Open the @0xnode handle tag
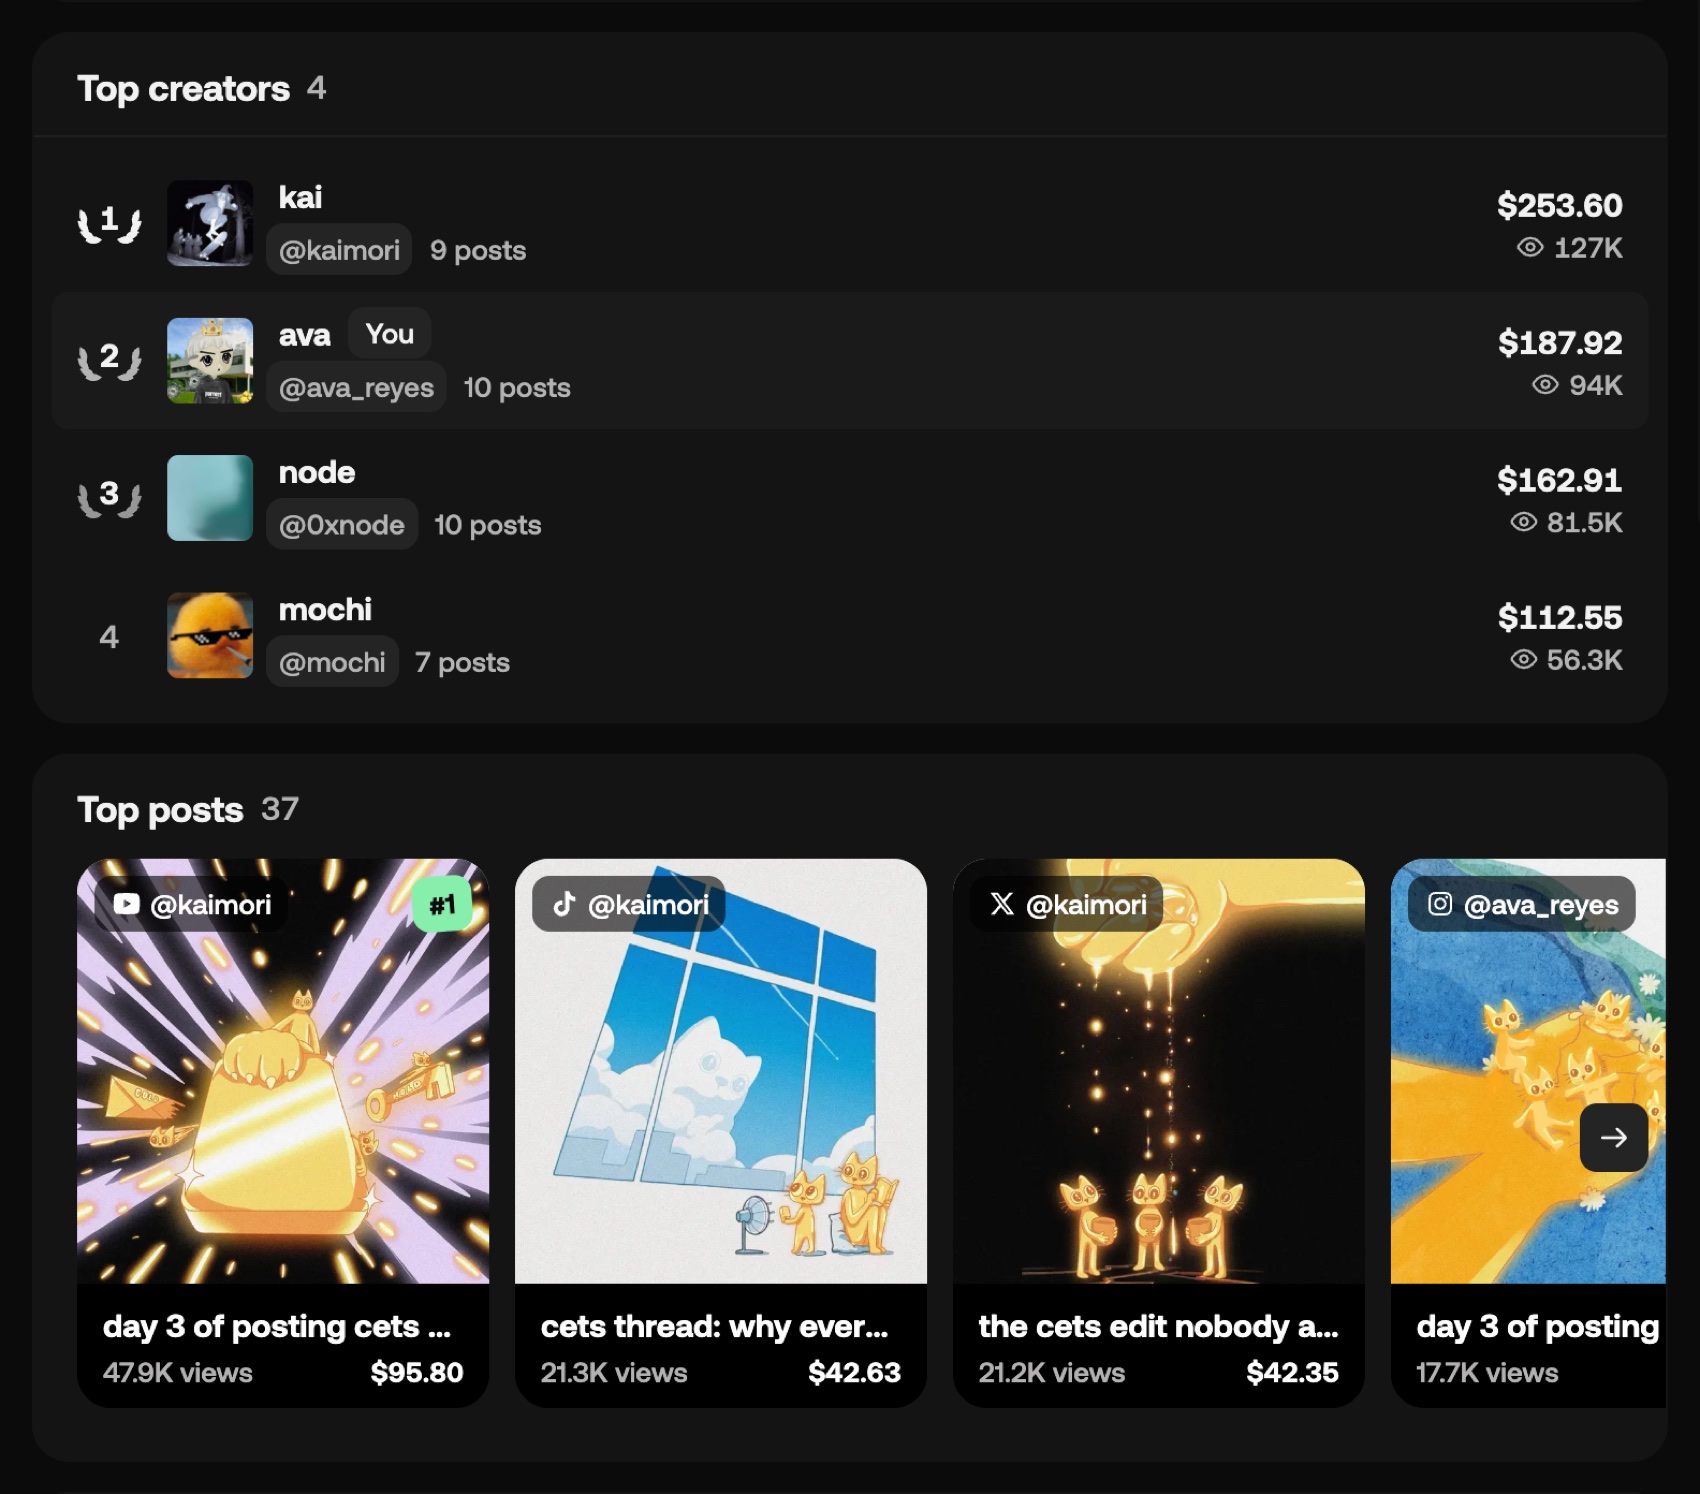This screenshot has height=1494, width=1700. tap(341, 524)
